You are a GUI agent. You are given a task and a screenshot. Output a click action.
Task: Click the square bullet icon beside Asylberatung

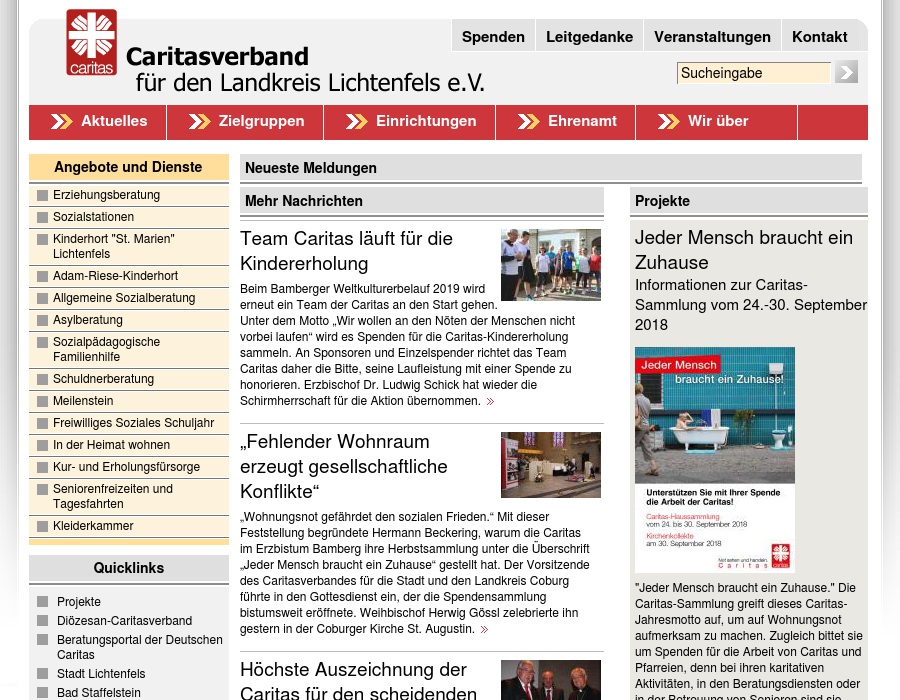click(42, 321)
